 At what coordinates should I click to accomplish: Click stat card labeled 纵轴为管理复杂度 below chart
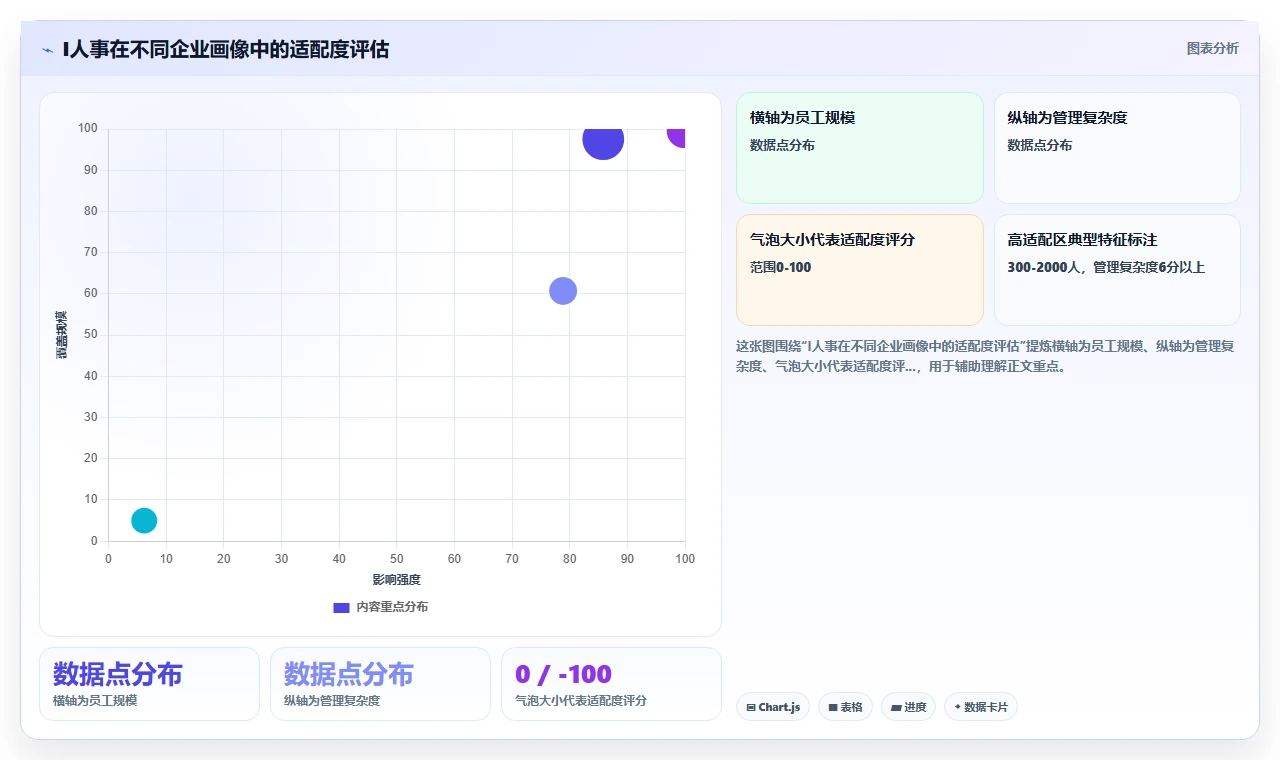(380, 684)
